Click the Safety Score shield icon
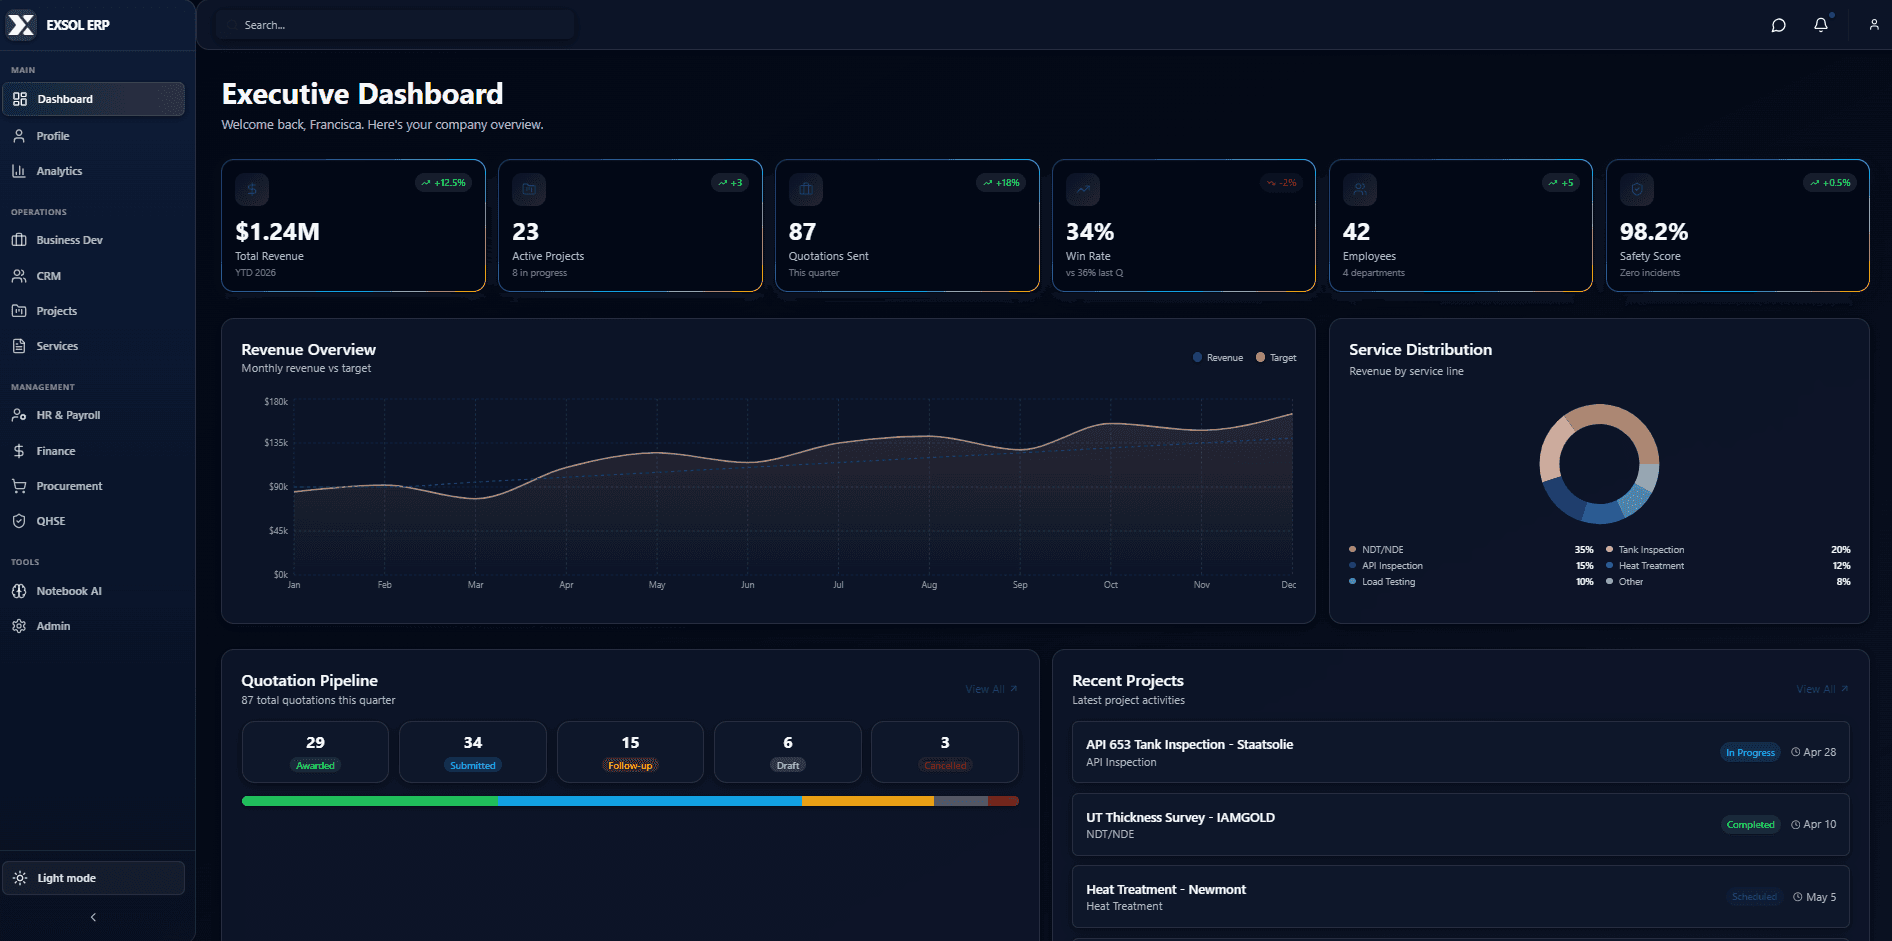1892x941 pixels. [1637, 189]
